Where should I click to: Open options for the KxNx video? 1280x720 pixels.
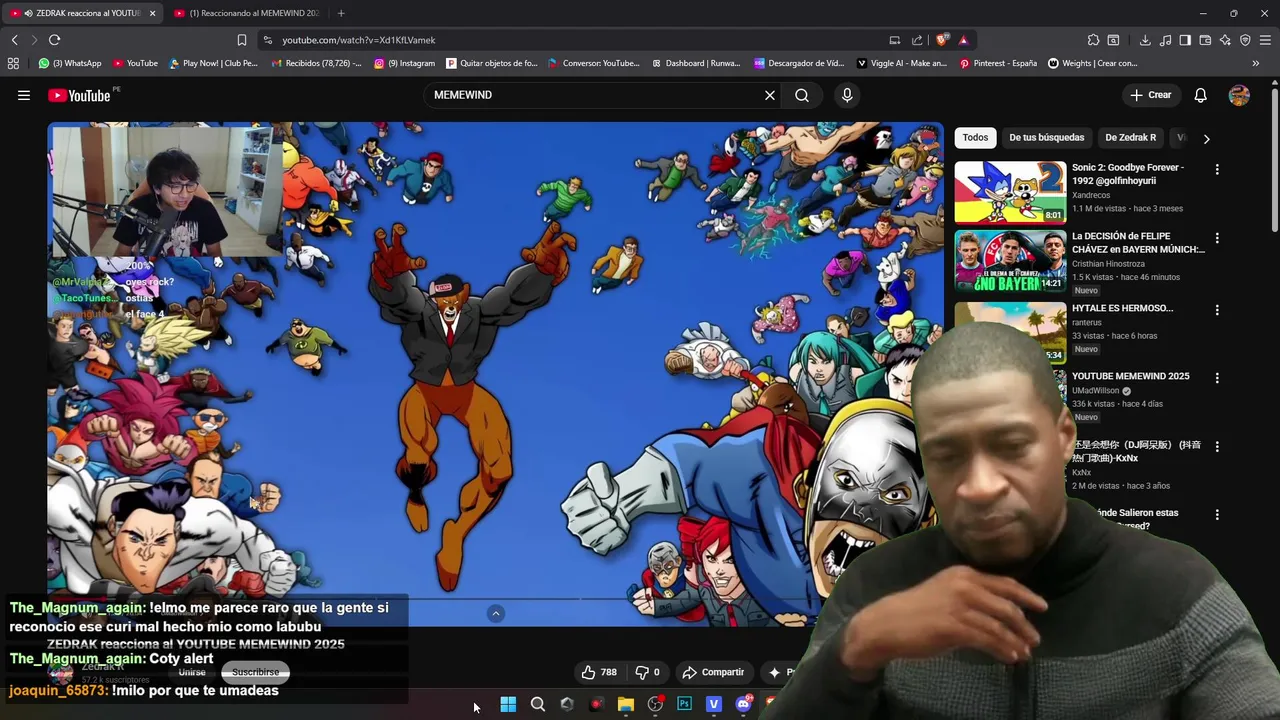tap(1217, 446)
